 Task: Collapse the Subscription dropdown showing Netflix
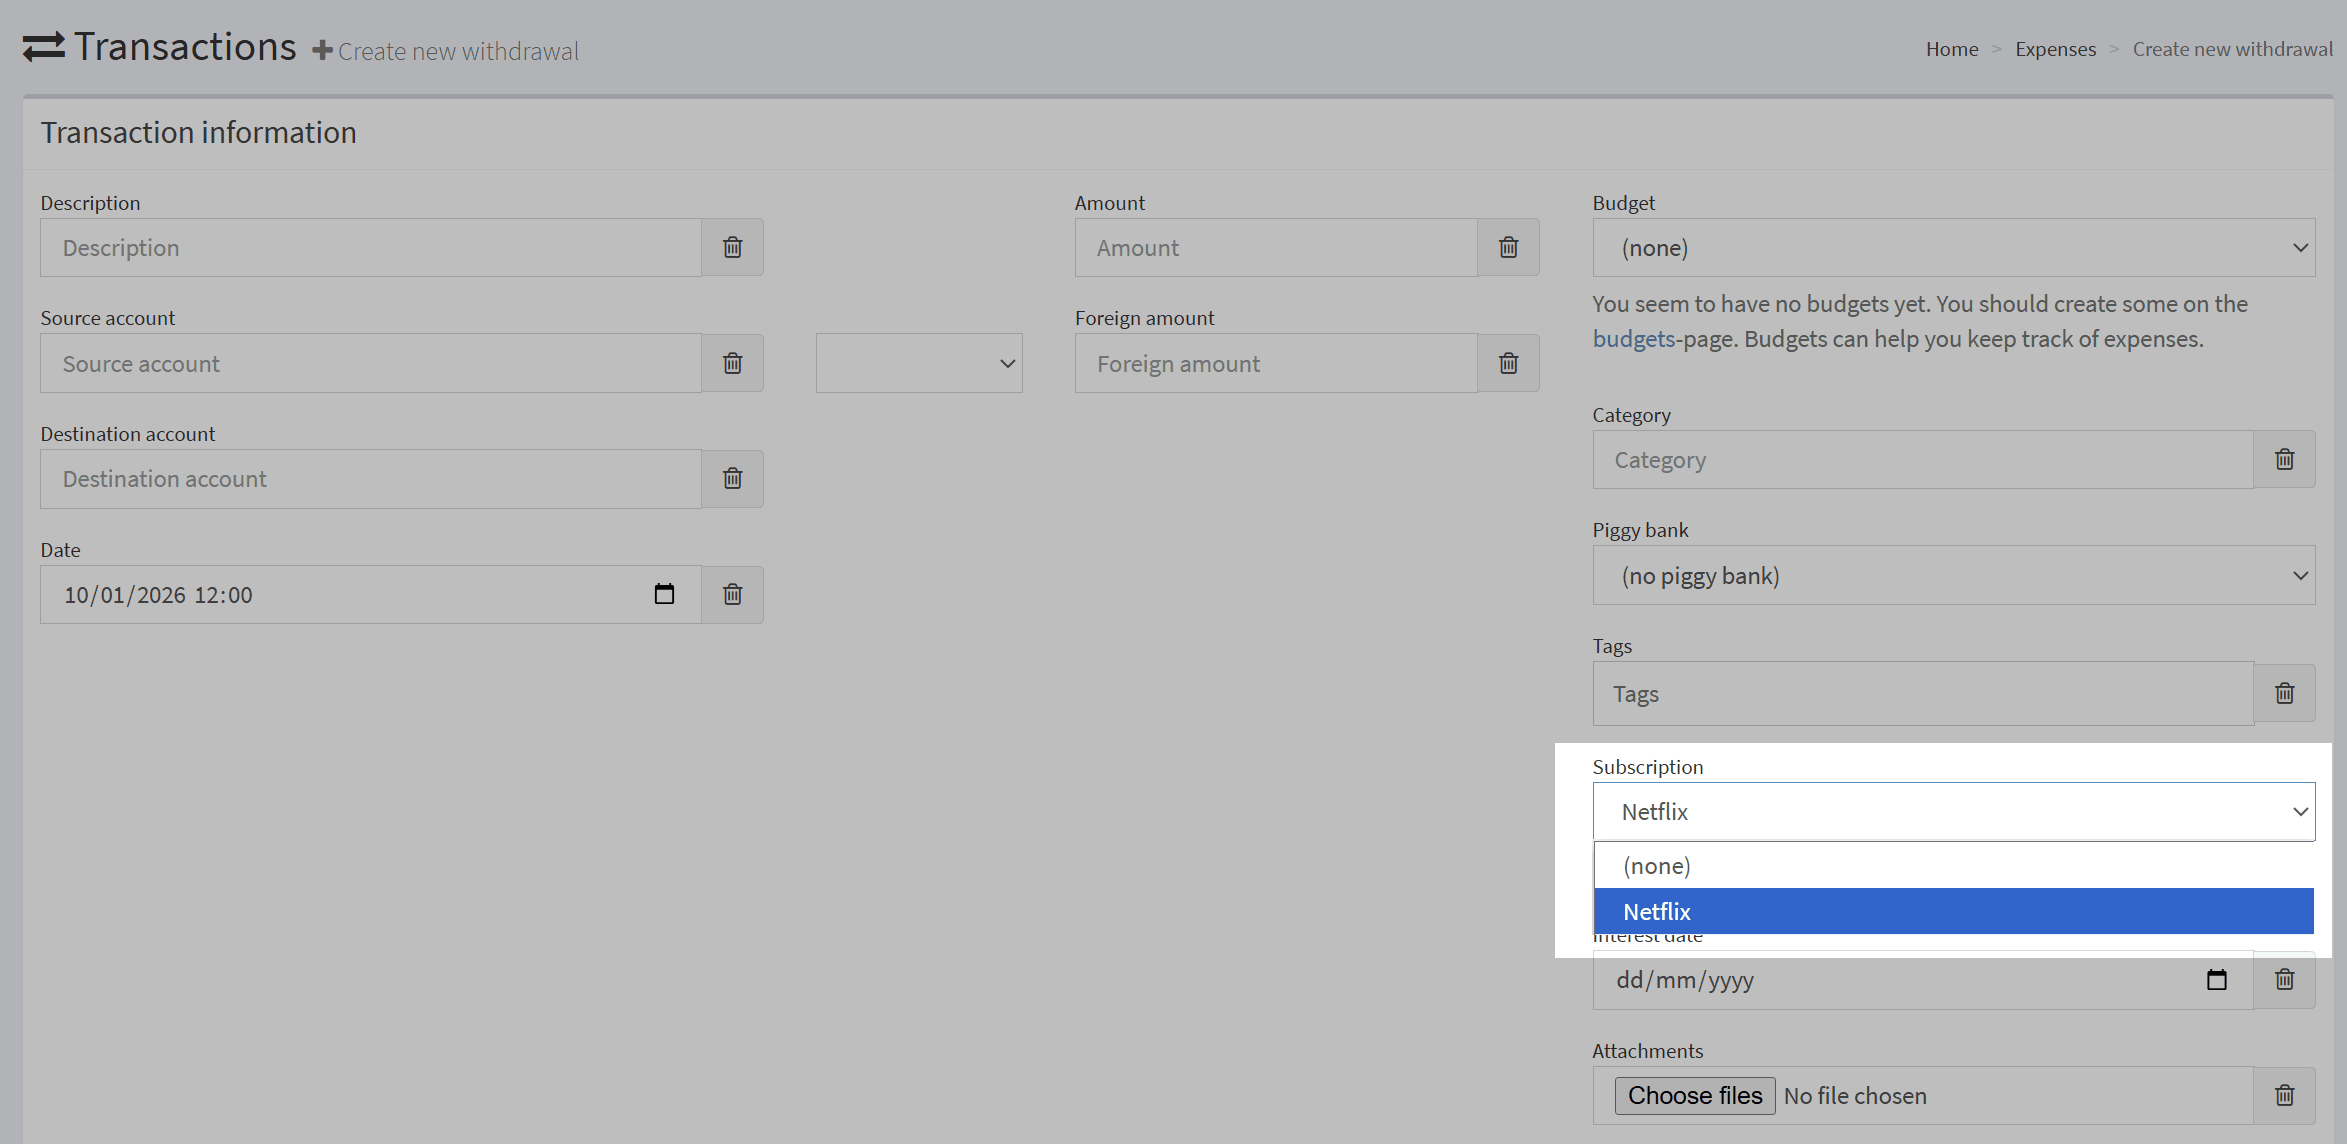(x=1953, y=811)
